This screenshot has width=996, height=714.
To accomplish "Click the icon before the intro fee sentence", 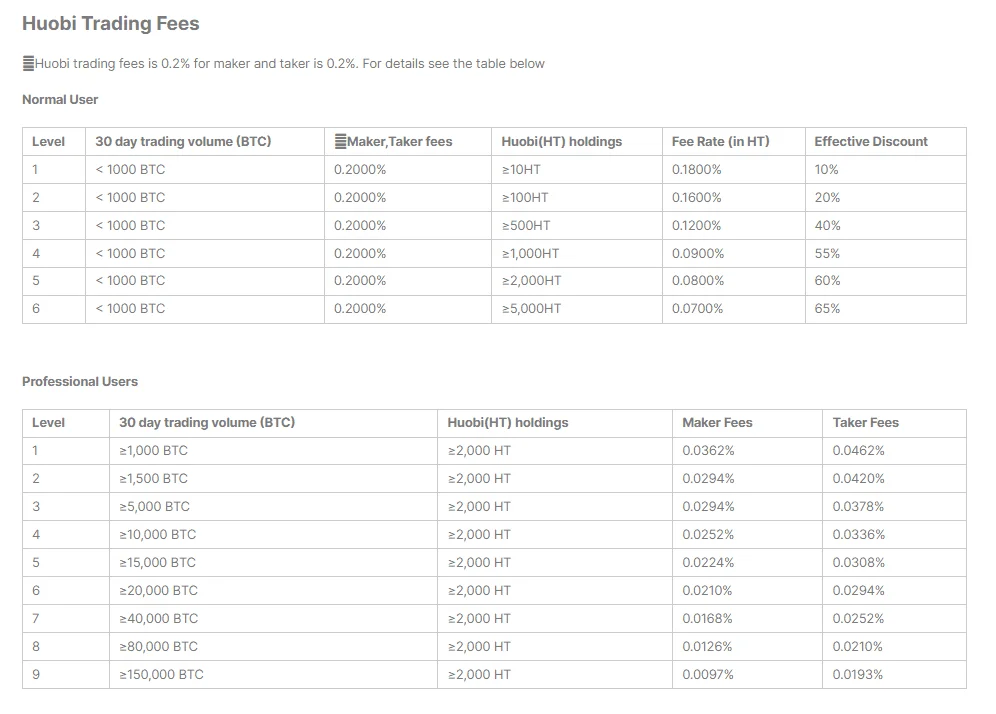I will coord(28,64).
